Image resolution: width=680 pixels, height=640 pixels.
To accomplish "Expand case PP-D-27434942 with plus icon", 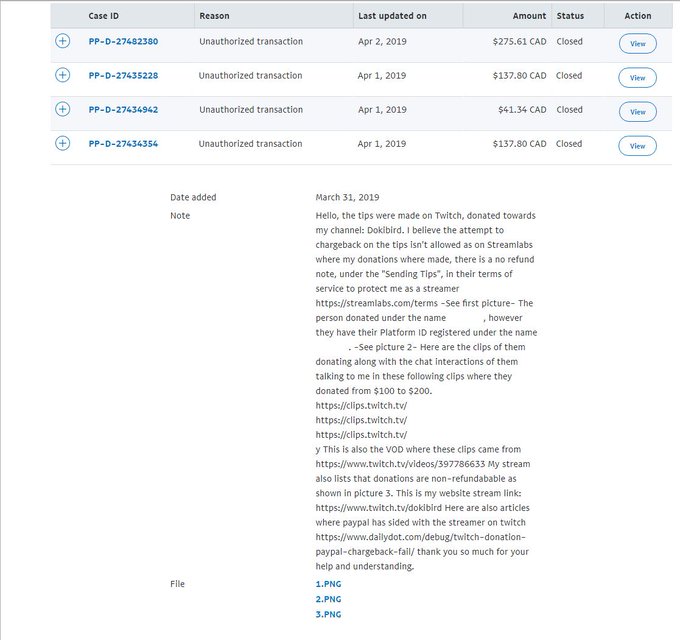I will [x=62, y=109].
